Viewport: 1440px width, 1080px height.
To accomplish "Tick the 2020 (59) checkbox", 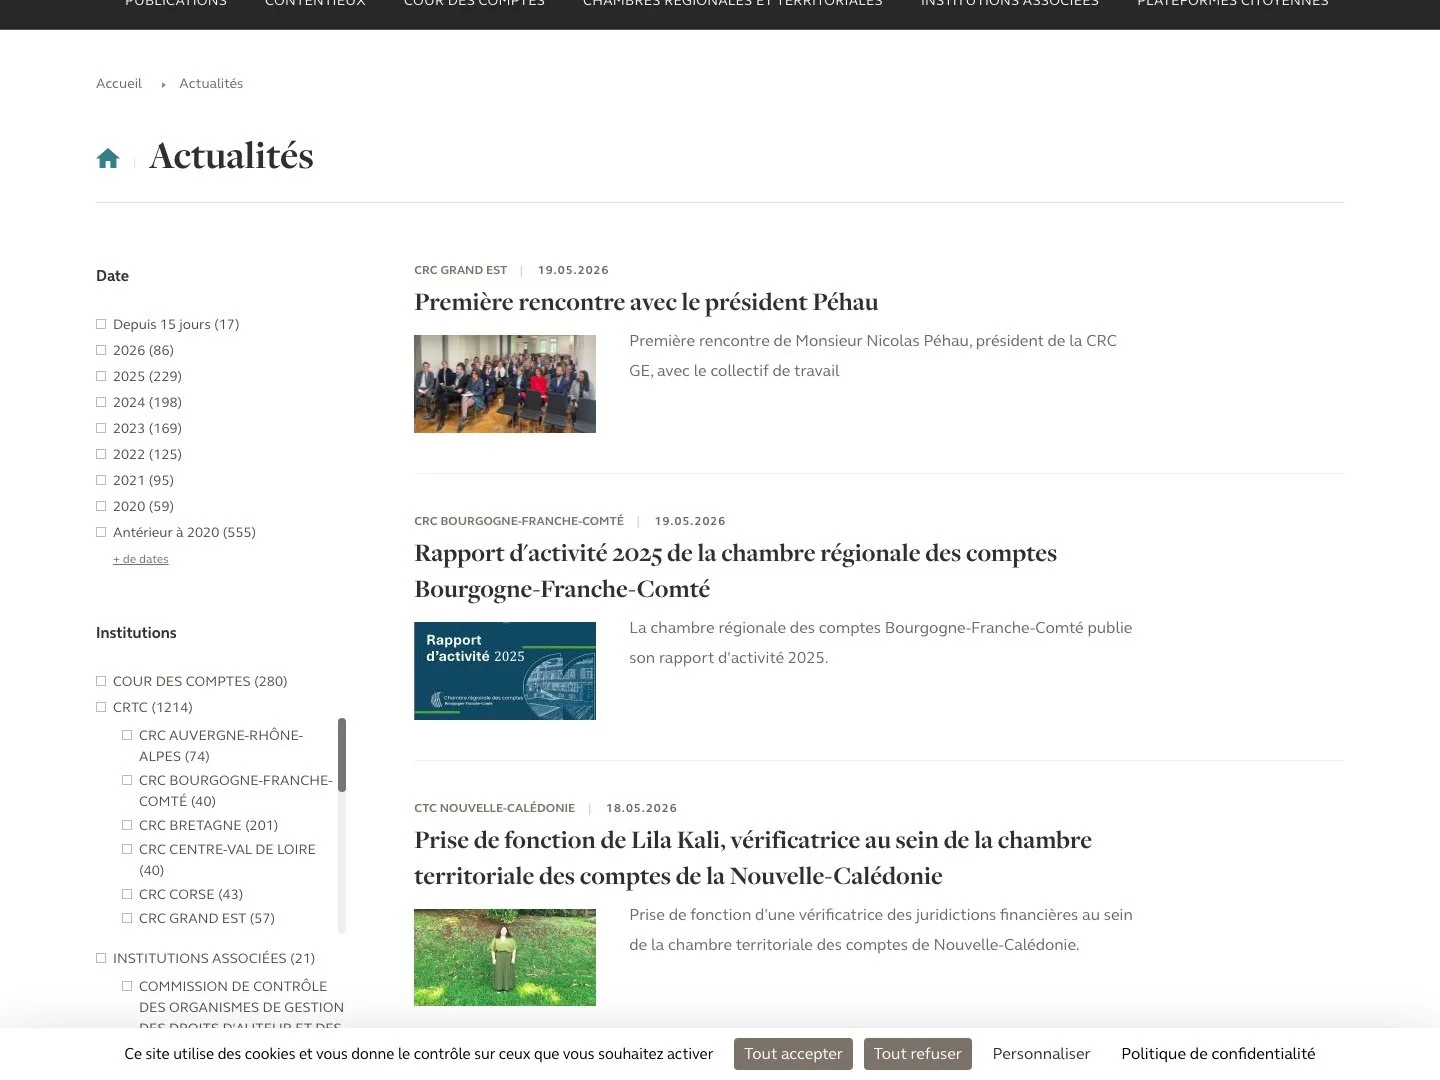I will [x=101, y=506].
